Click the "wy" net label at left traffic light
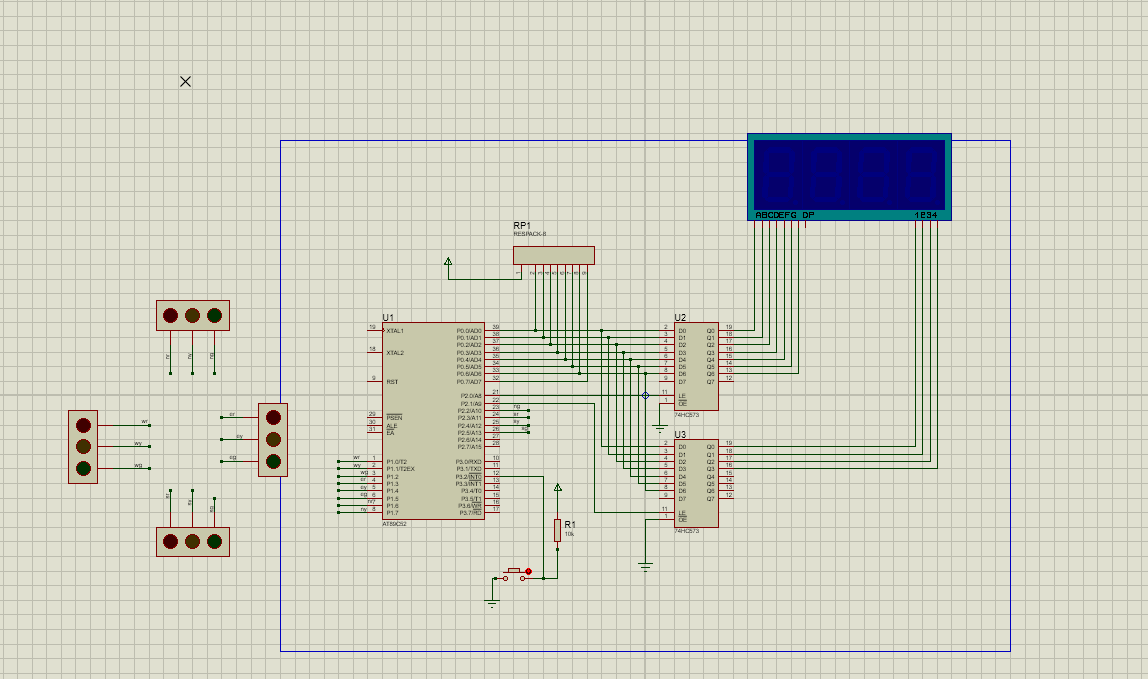Screen dimensions: 1148x679 point(138,443)
